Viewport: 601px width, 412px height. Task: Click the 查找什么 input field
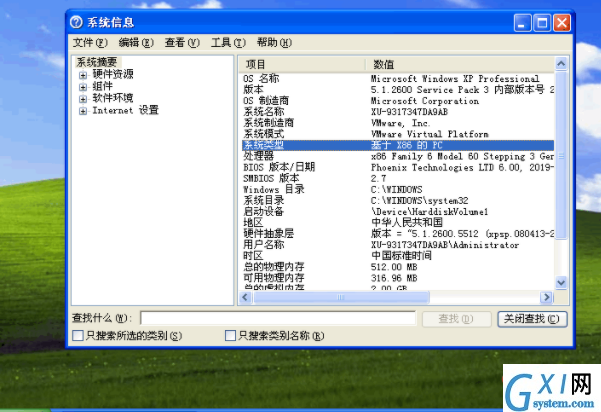click(278, 318)
